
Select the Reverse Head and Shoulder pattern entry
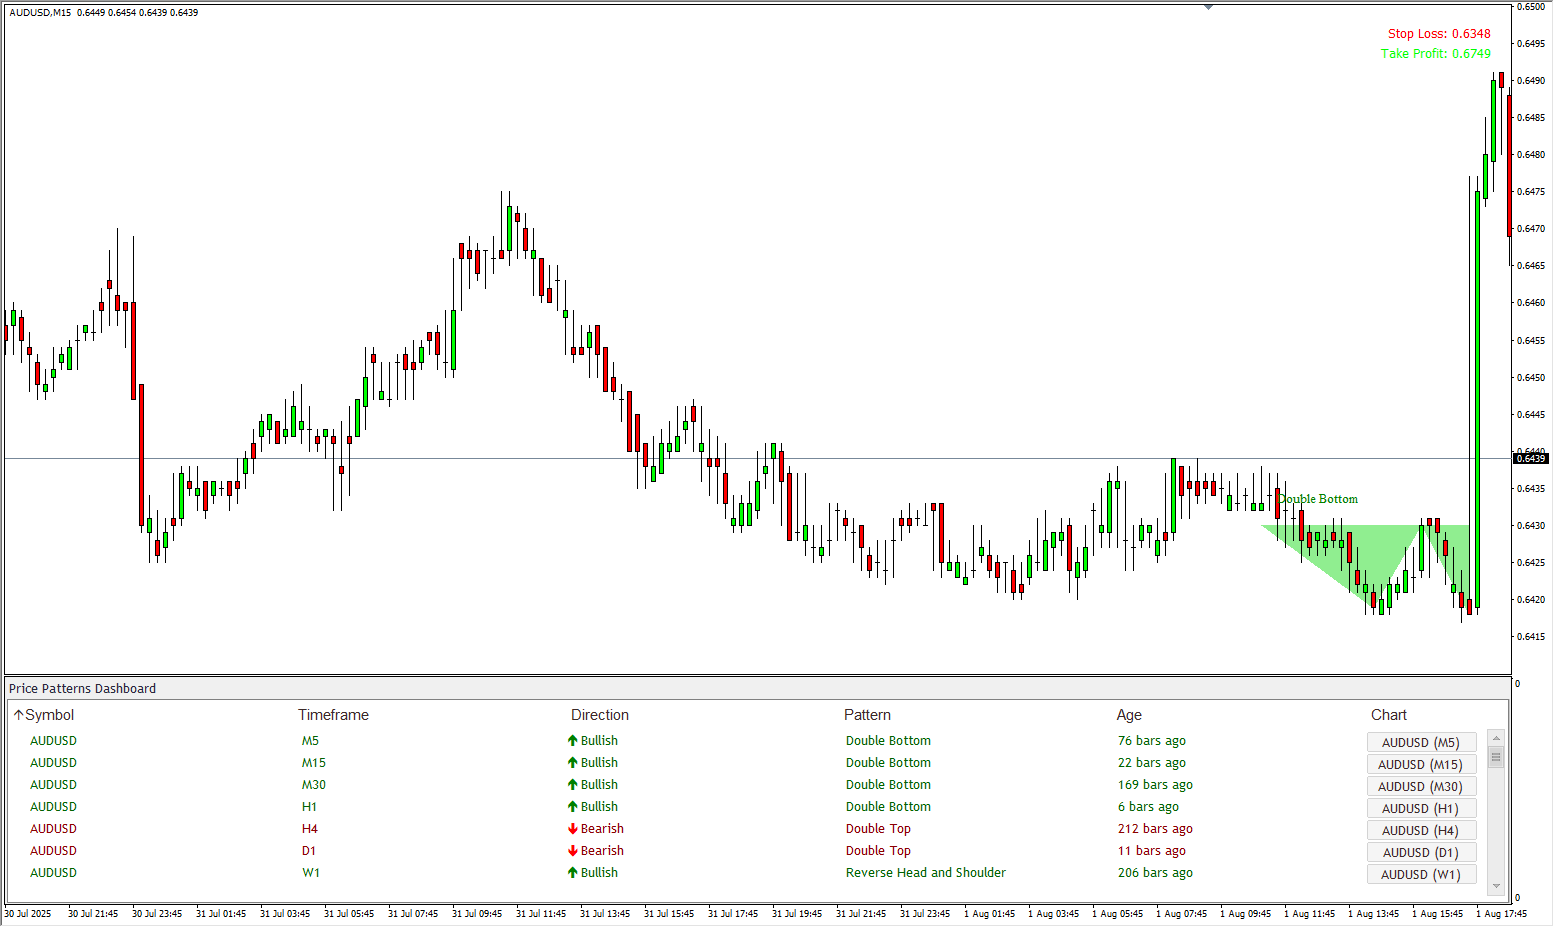[x=925, y=873]
